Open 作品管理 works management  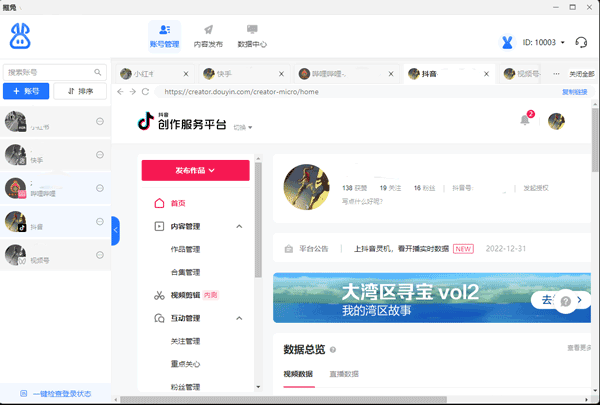pos(185,249)
